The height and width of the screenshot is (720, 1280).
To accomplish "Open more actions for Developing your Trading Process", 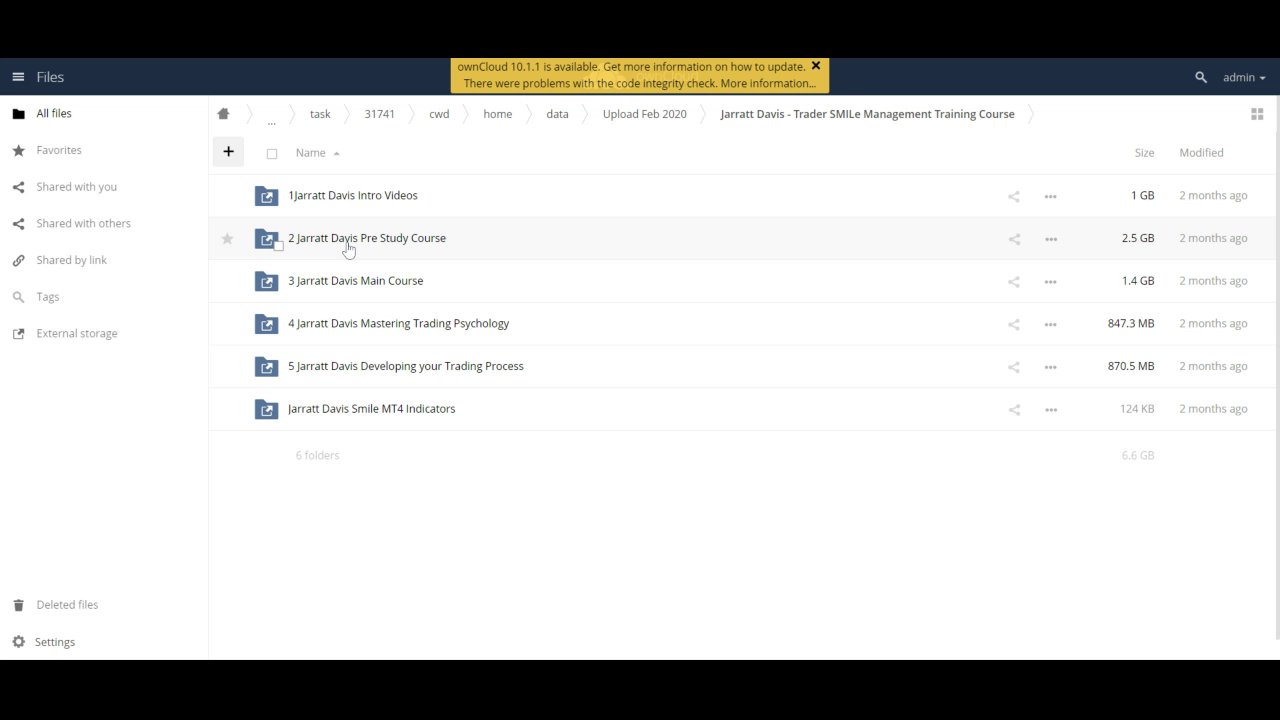I will click(x=1050, y=367).
